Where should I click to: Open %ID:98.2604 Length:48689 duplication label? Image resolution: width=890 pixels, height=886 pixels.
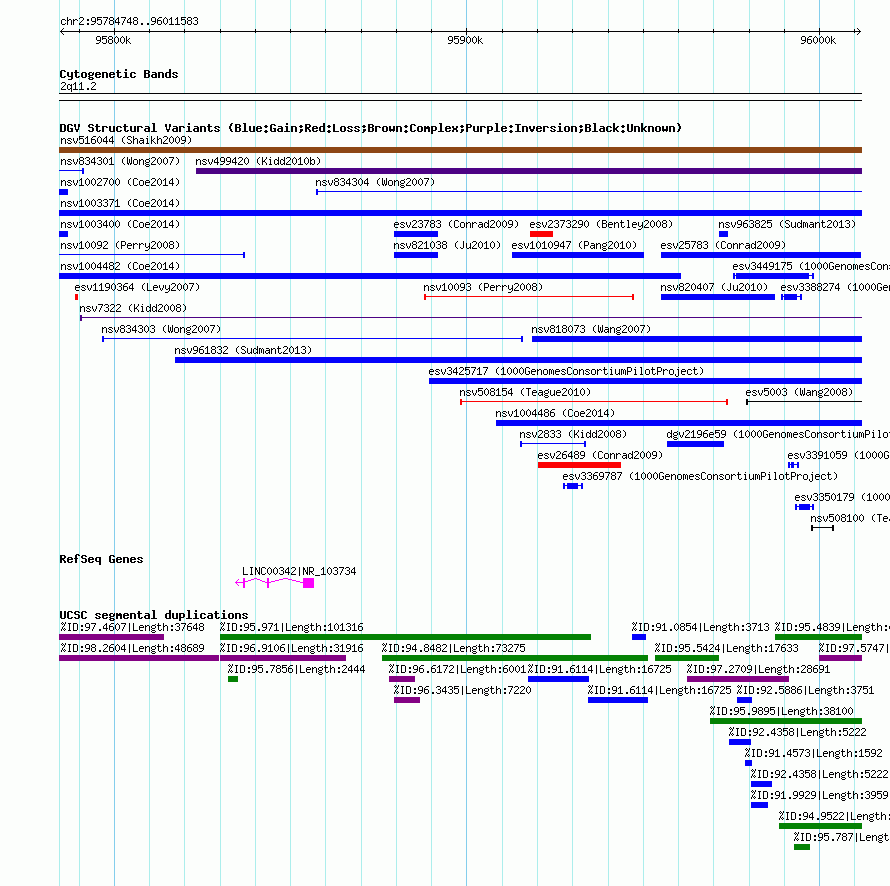(x=132, y=648)
